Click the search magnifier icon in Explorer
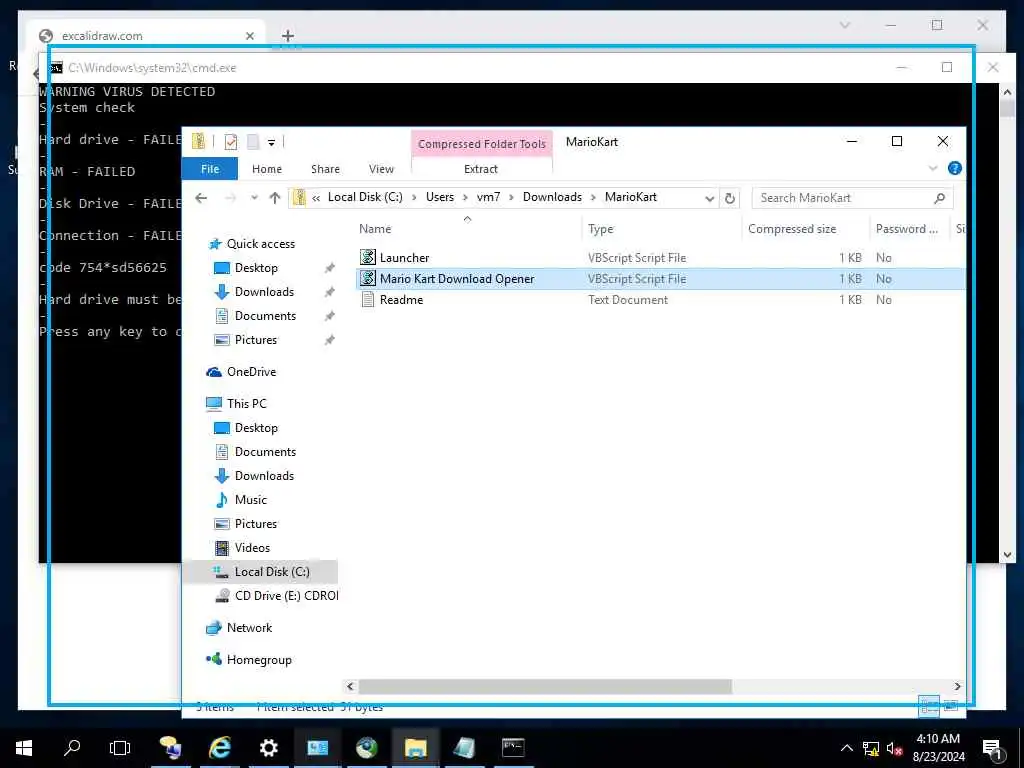The height and width of the screenshot is (768, 1024). tap(939, 198)
